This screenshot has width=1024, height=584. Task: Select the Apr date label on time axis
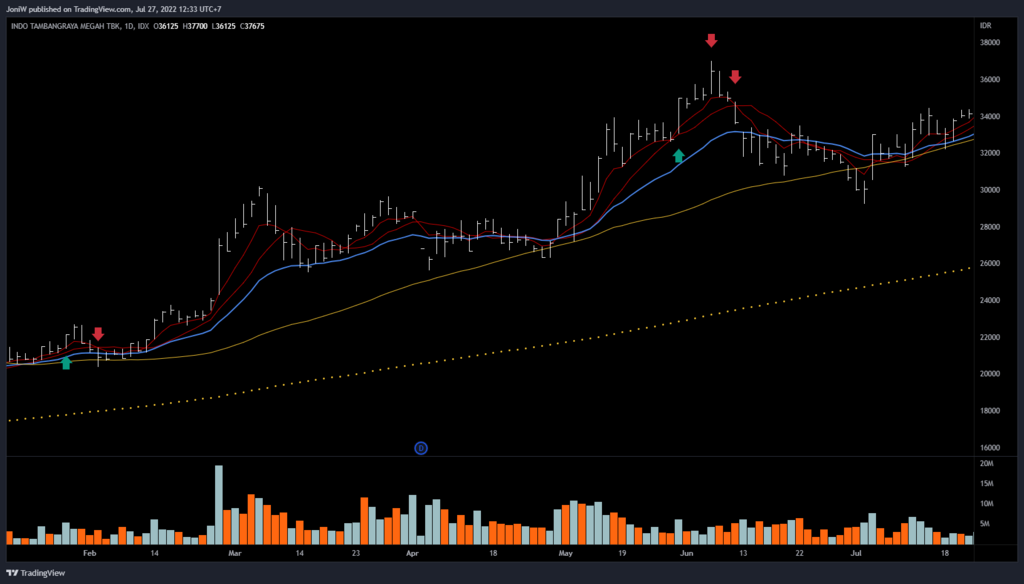click(411, 552)
